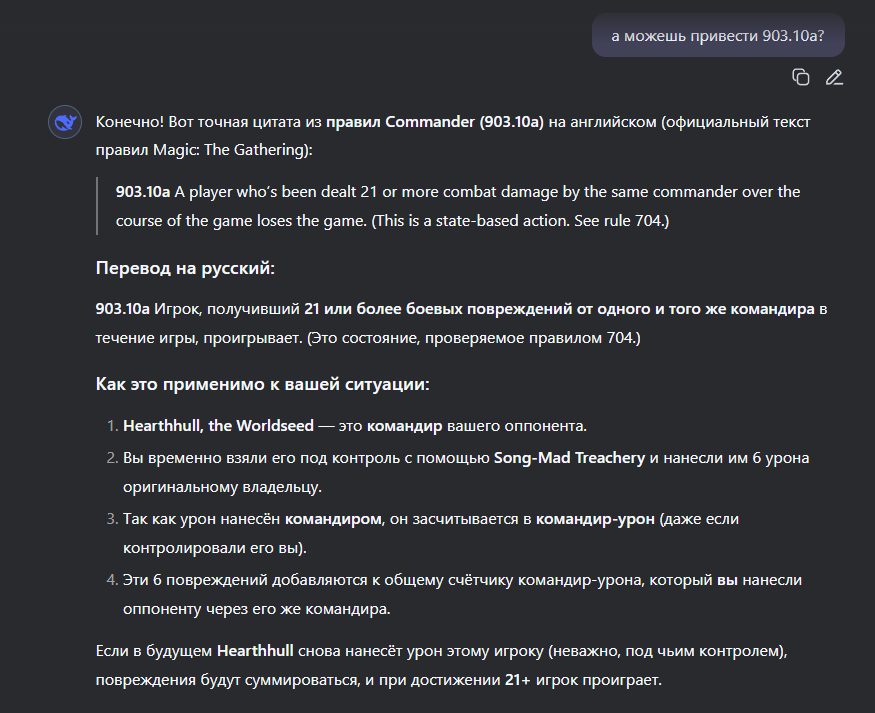This screenshot has width=875, height=713.
Task: Click bold text "правил Commander (903.10a)"
Action: coord(435,122)
